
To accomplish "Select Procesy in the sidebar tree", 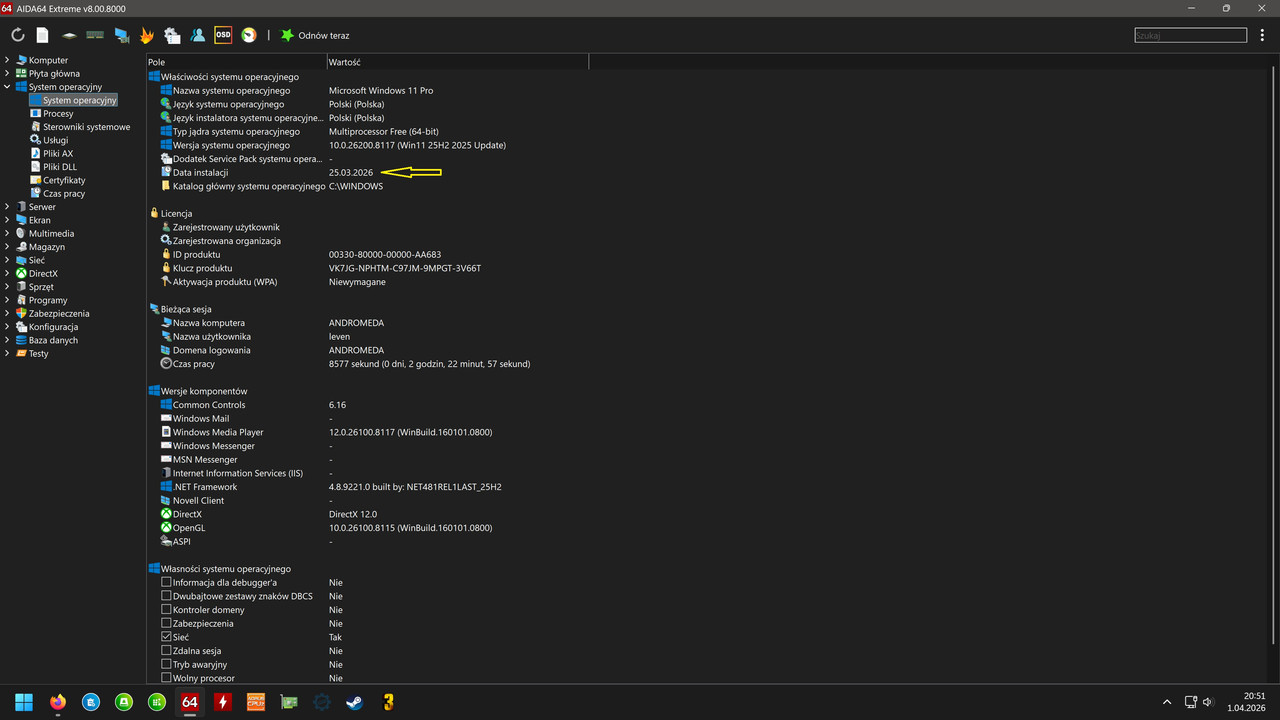I will (57, 113).
